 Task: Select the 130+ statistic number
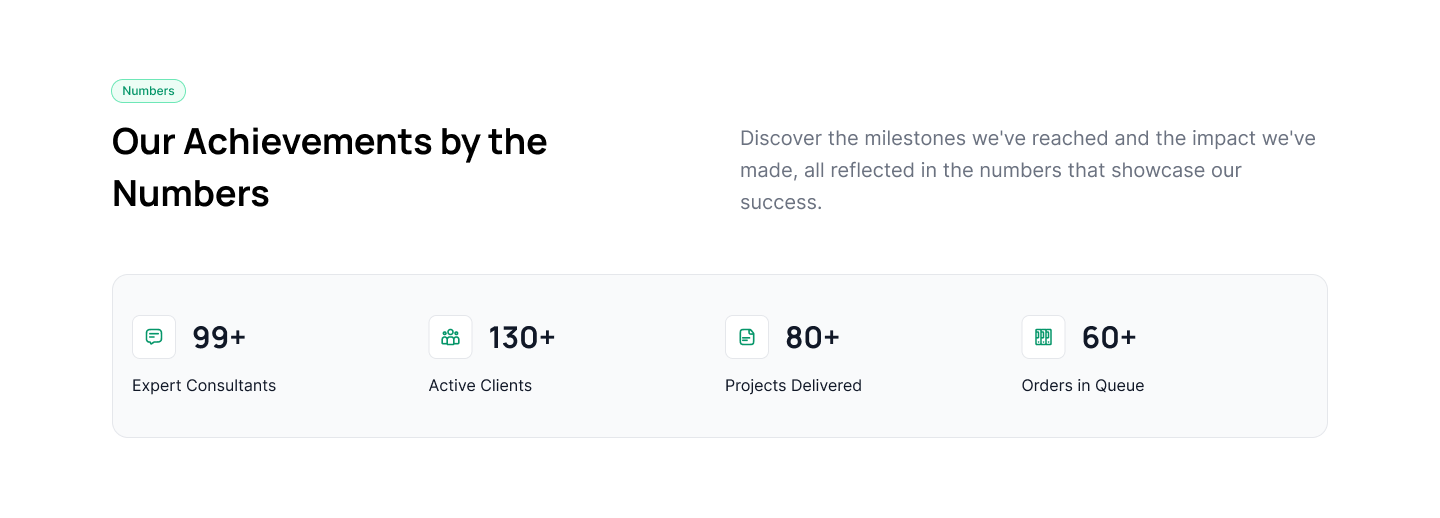pos(521,338)
